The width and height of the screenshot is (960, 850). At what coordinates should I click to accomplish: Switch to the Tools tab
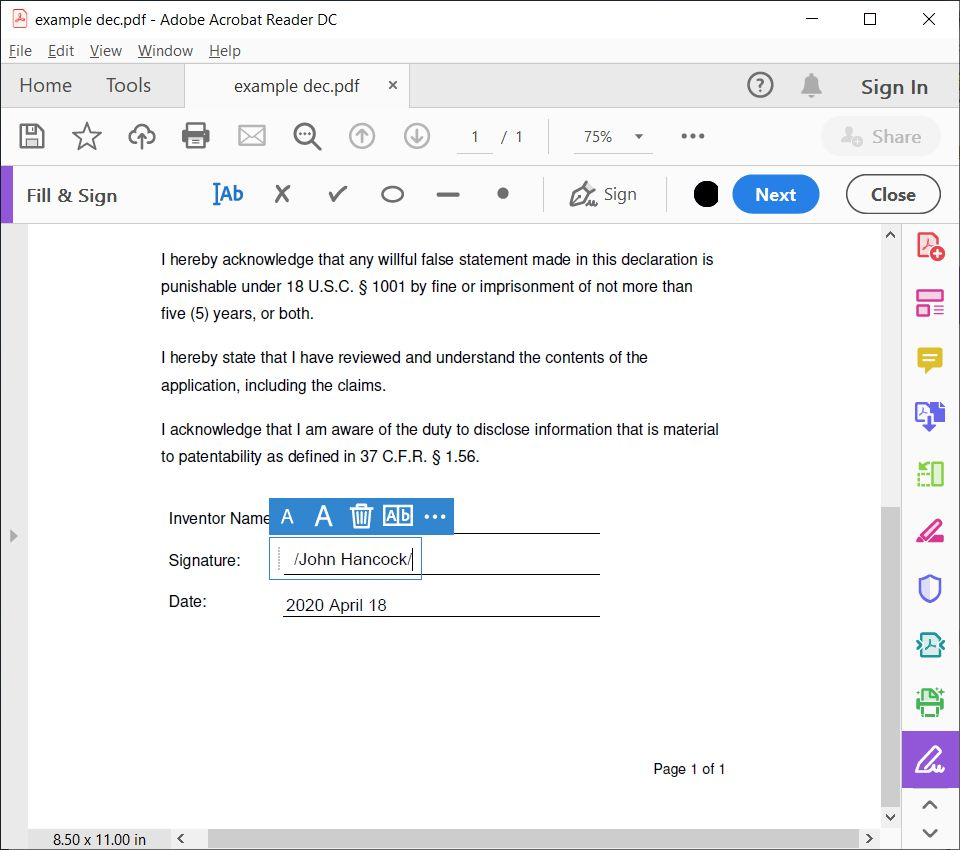coord(128,85)
